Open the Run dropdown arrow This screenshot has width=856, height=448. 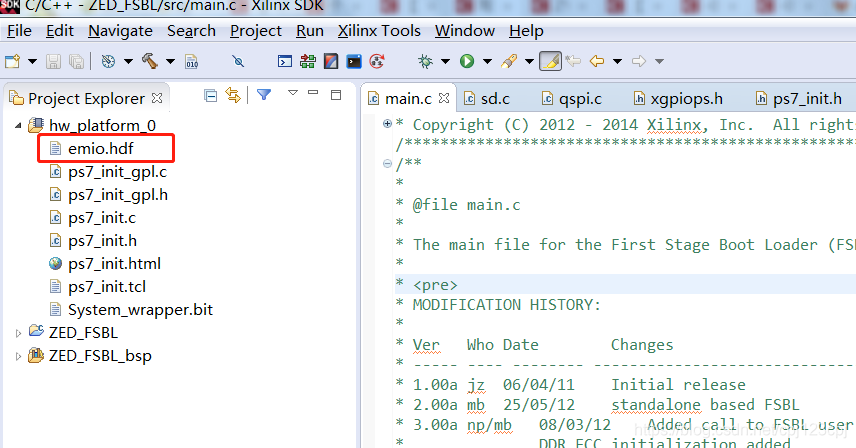click(x=488, y=61)
